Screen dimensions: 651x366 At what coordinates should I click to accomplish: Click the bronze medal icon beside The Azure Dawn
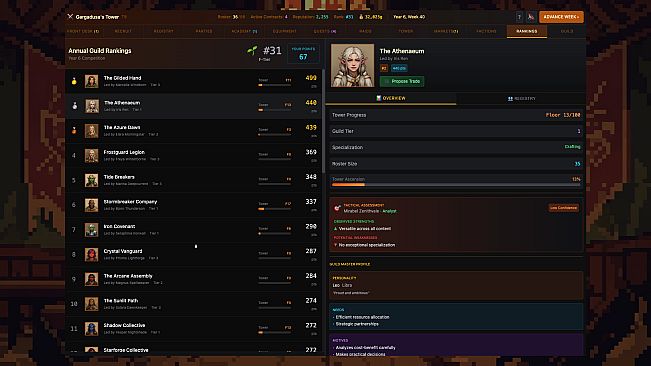(x=74, y=130)
